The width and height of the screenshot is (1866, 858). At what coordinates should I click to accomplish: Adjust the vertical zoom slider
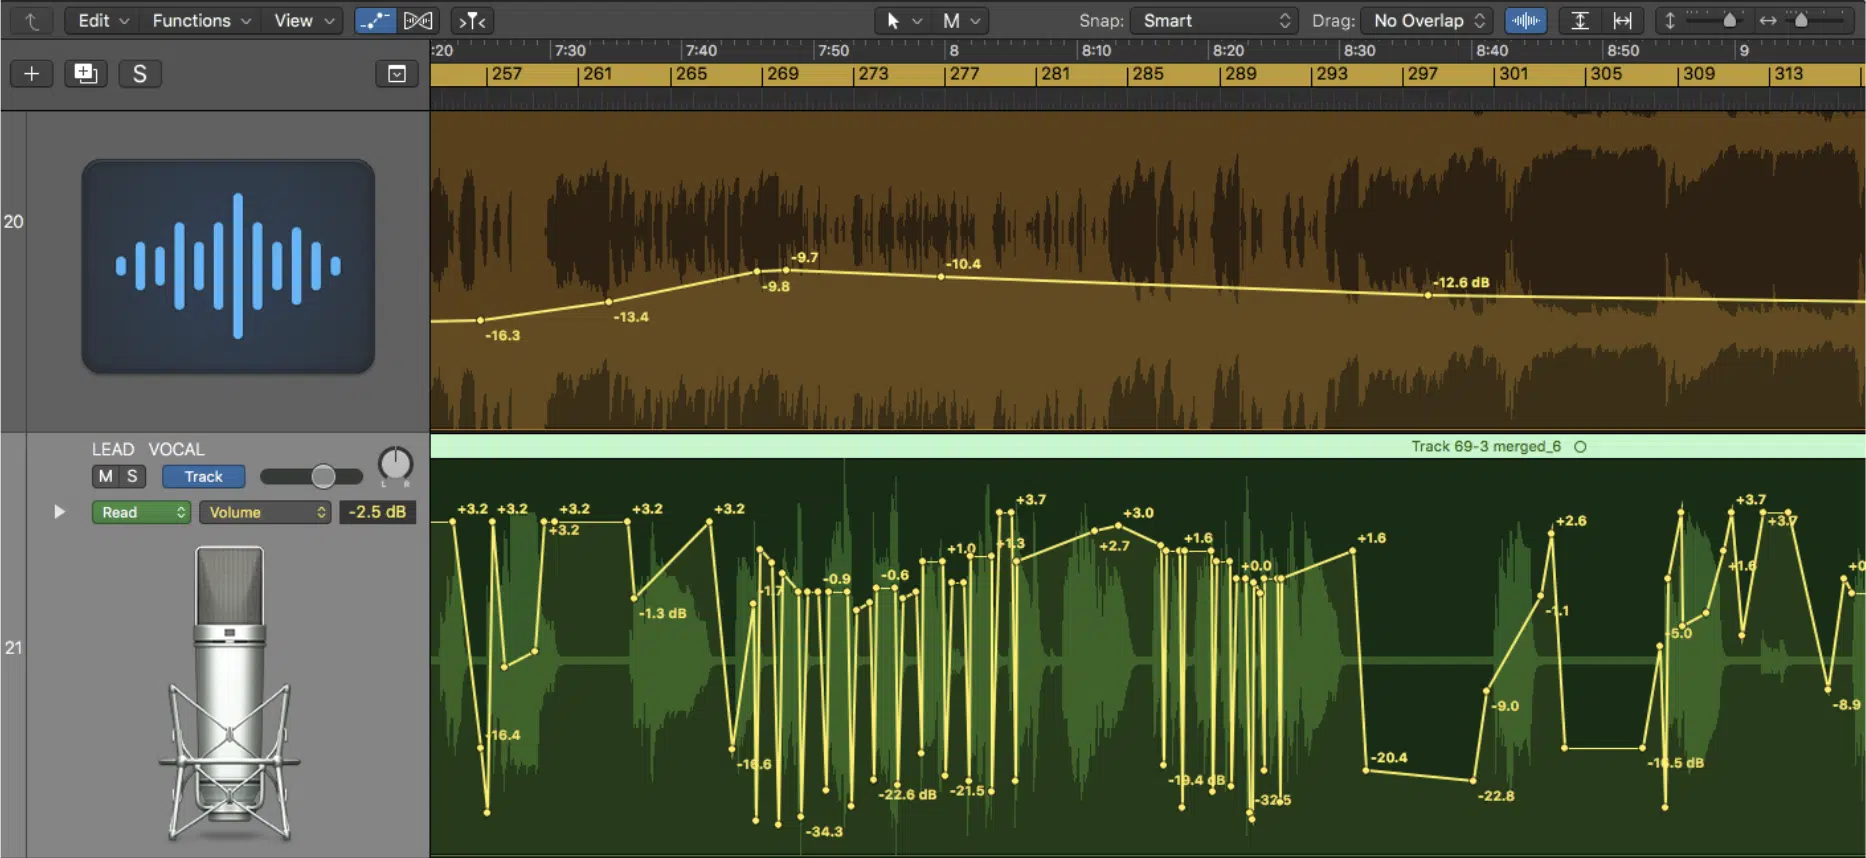[1729, 21]
